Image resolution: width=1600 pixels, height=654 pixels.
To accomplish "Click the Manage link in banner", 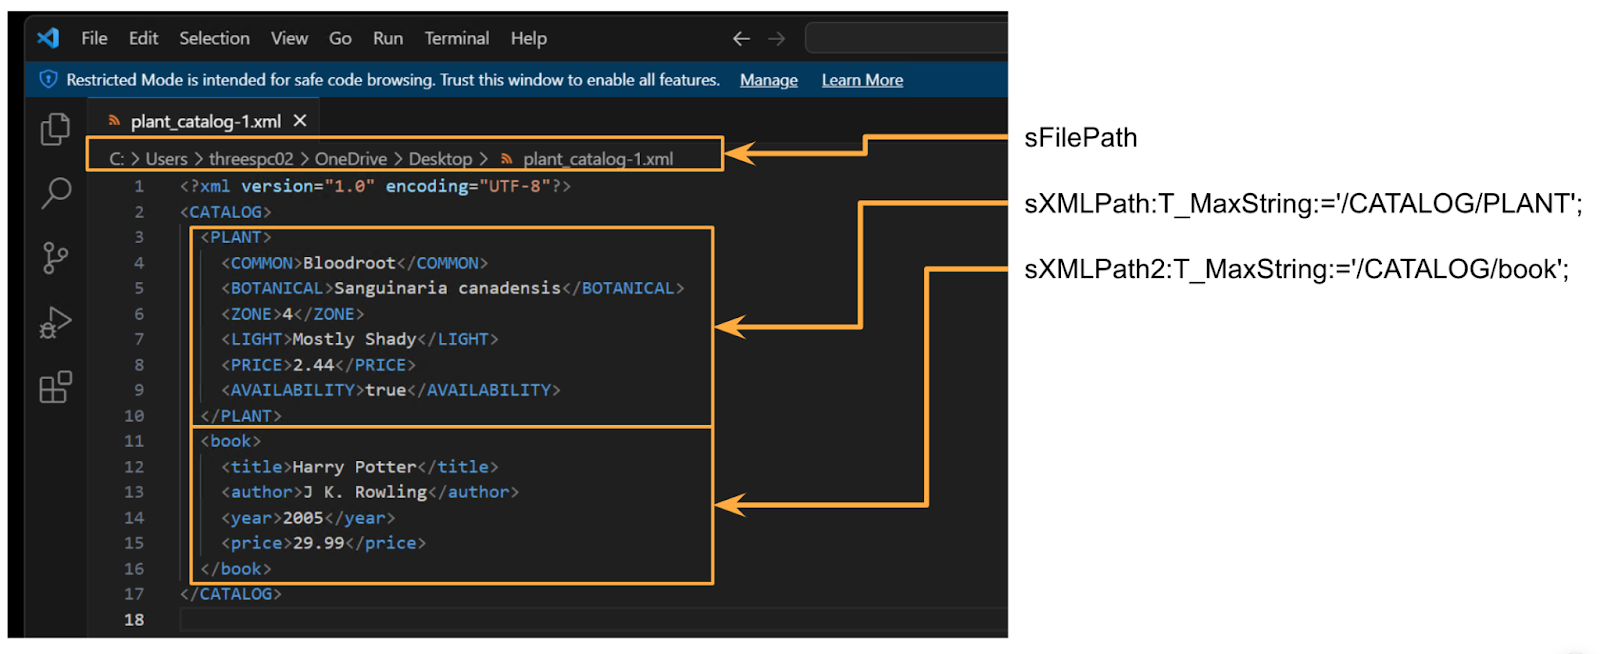I will click(769, 80).
